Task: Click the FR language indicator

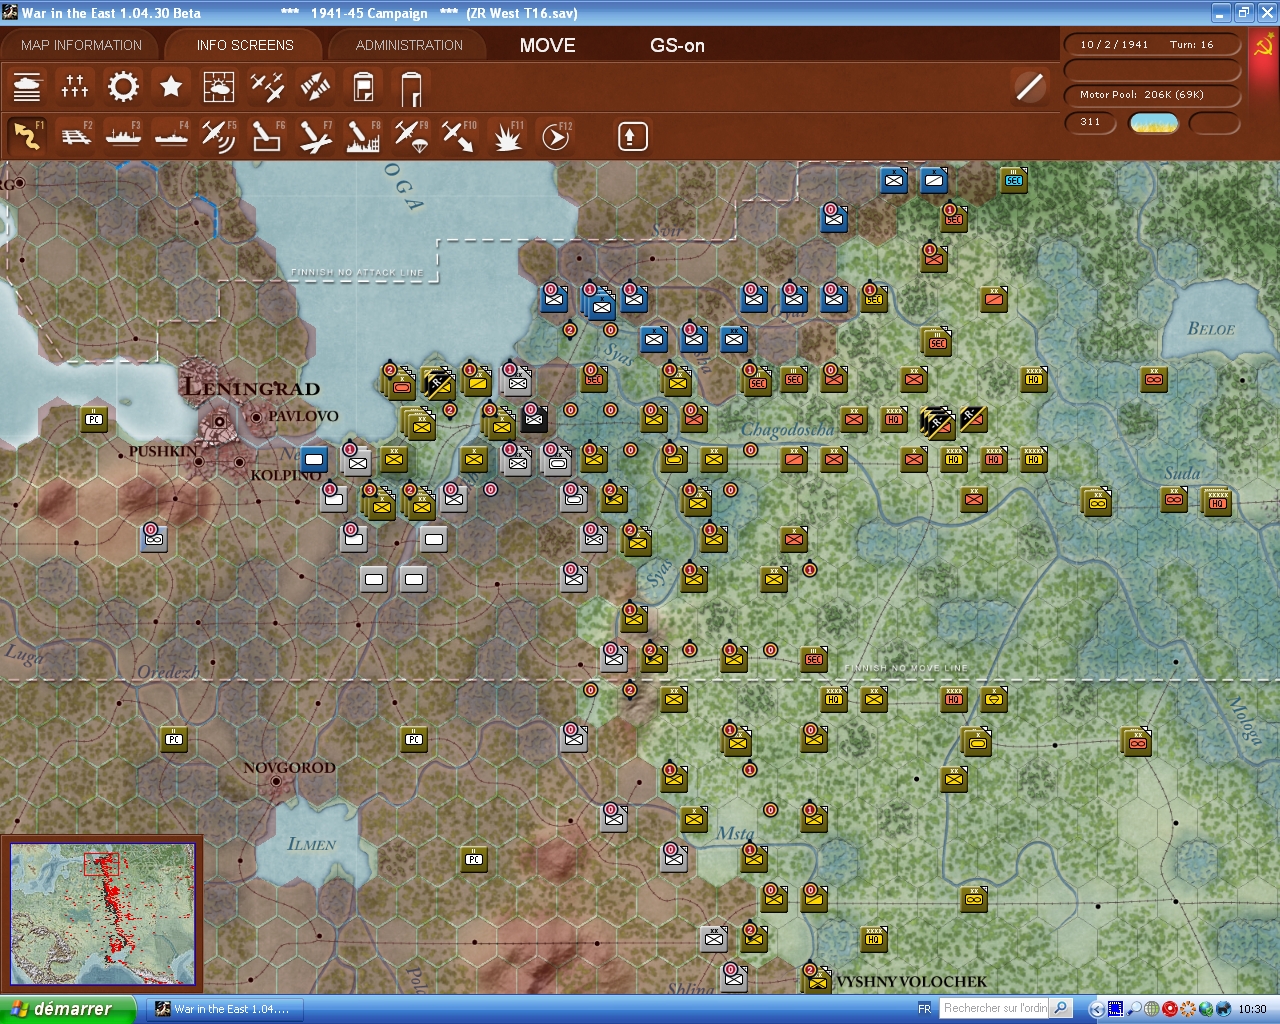Action: [924, 1009]
